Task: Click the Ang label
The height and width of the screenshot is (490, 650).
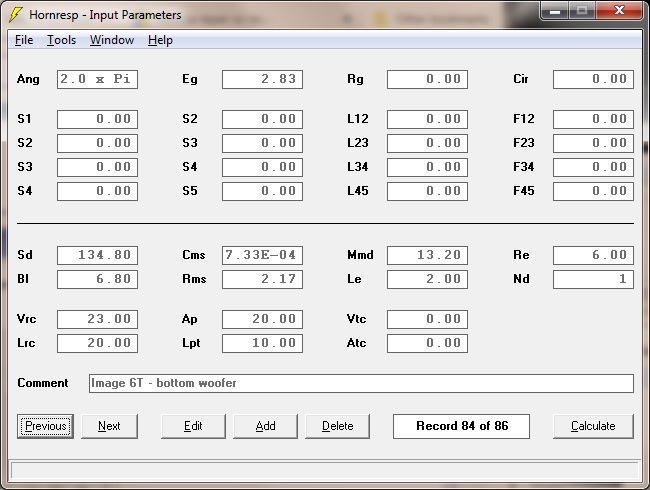Action: (x=28, y=79)
